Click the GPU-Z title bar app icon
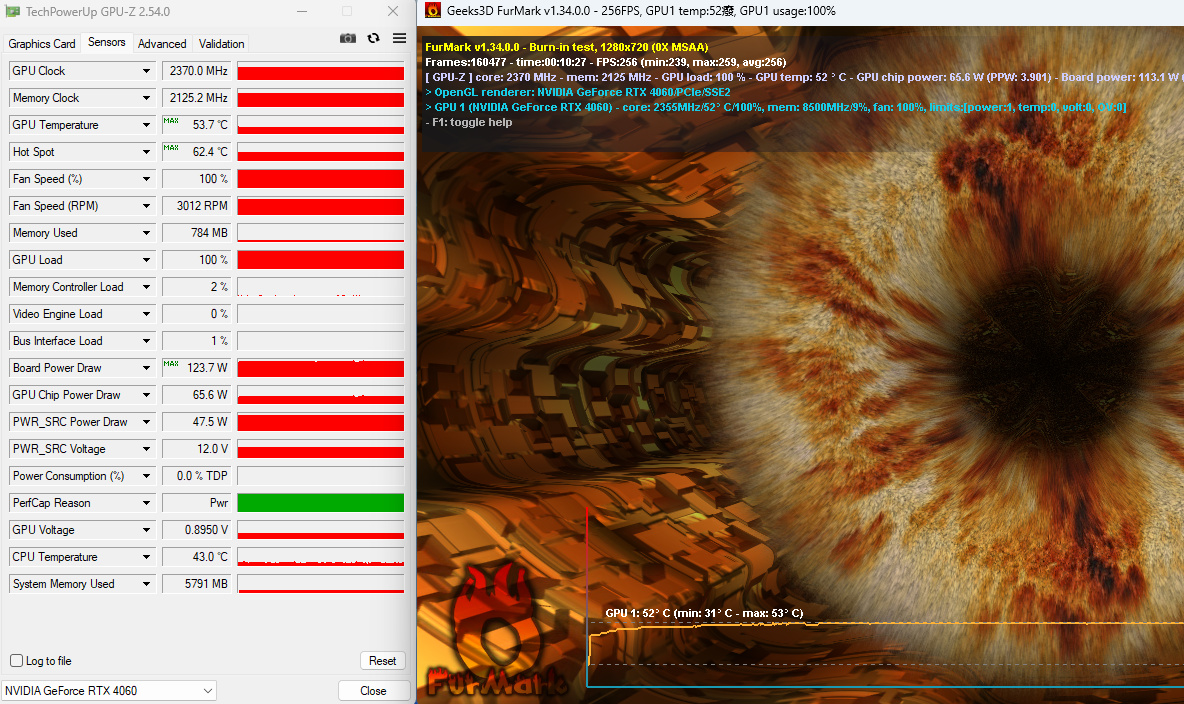1184x704 pixels. [x=12, y=12]
